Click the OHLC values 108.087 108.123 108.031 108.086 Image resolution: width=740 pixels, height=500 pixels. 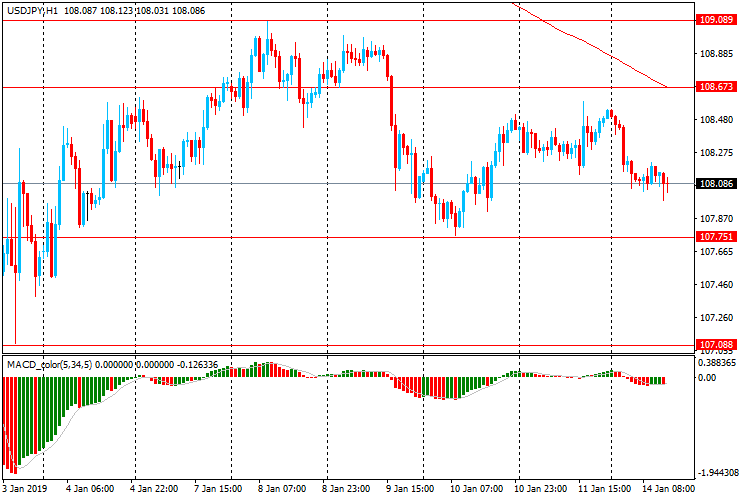tap(135, 10)
